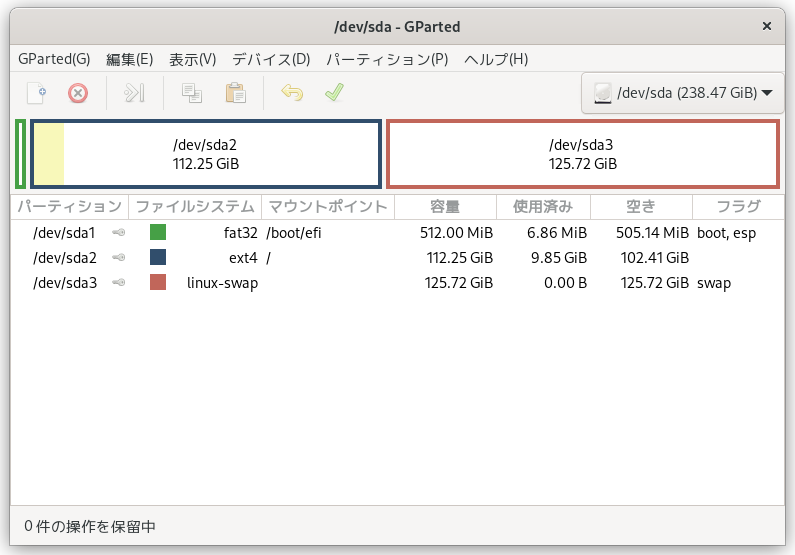Screen dimensions: 795x555
Task: Click the red linux-swap color swatch
Action: [x=158, y=282]
